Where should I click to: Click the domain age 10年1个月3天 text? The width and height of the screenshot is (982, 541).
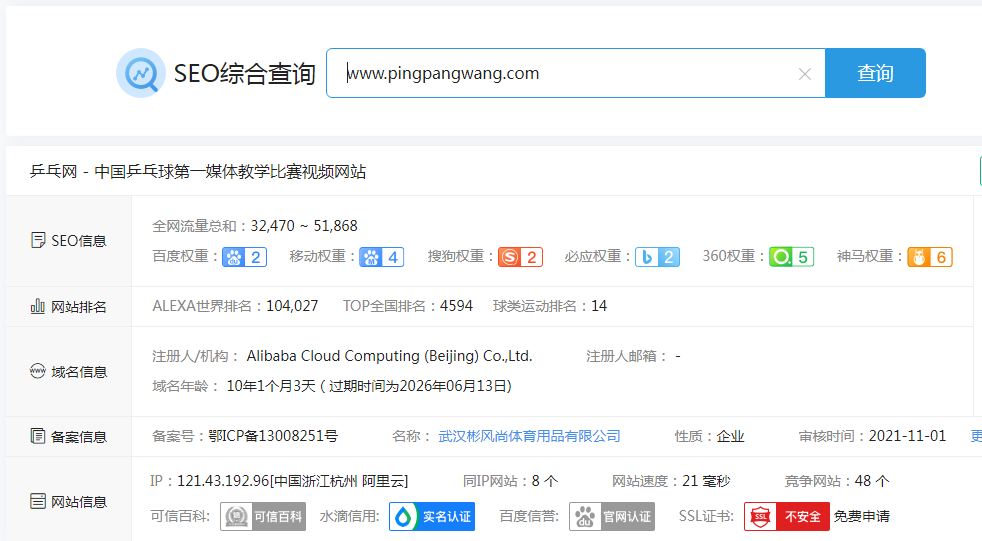point(271,386)
